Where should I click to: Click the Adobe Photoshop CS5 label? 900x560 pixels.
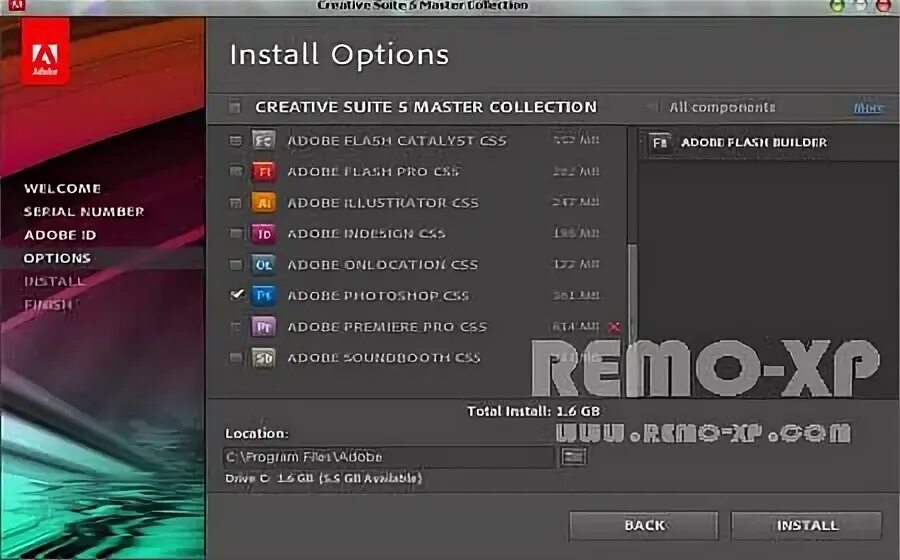[x=378, y=295]
